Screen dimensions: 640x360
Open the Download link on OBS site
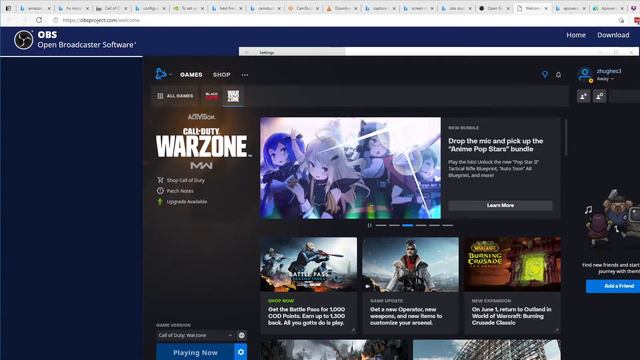click(613, 35)
